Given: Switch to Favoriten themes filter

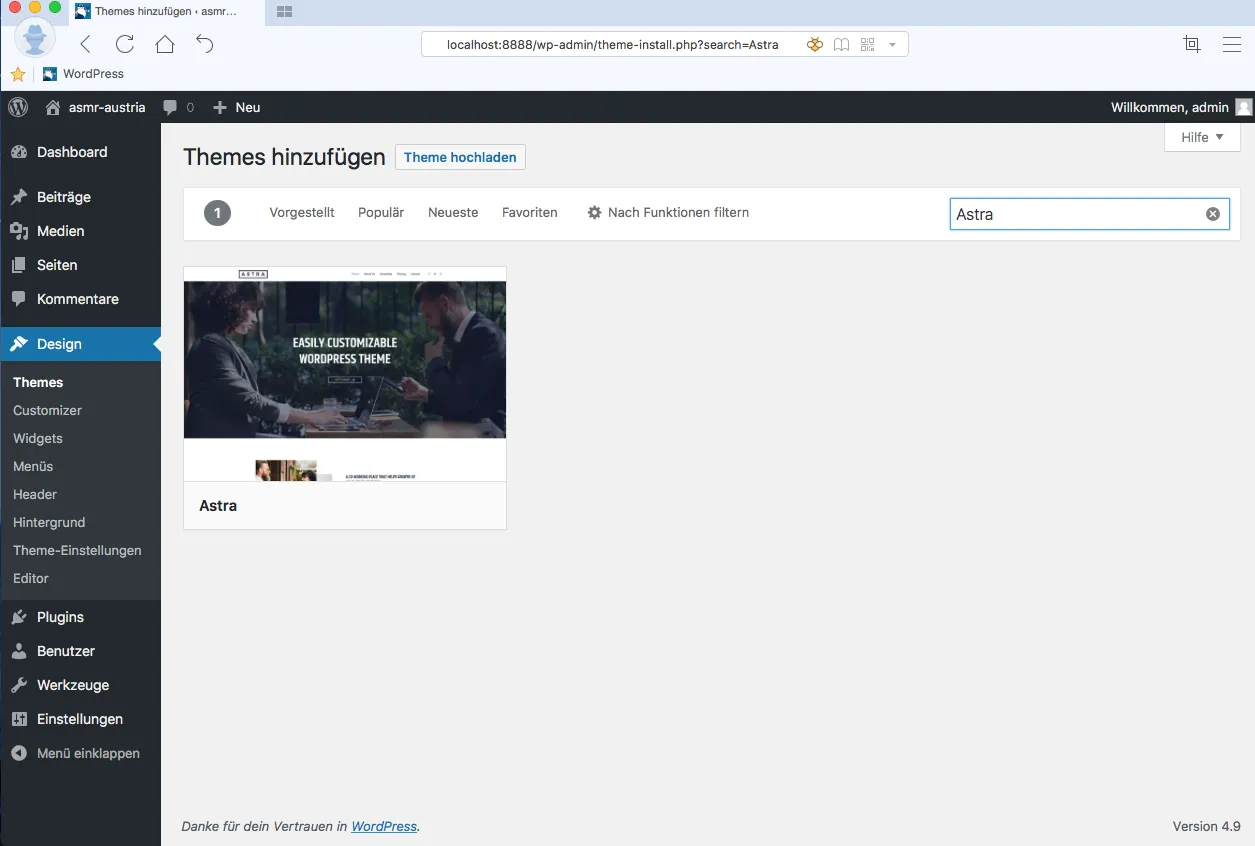Looking at the screenshot, I should [530, 212].
